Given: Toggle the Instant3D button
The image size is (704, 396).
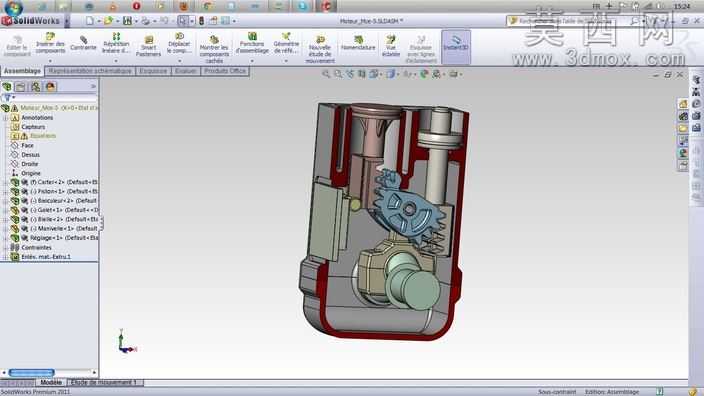Looking at the screenshot, I should coord(456,47).
